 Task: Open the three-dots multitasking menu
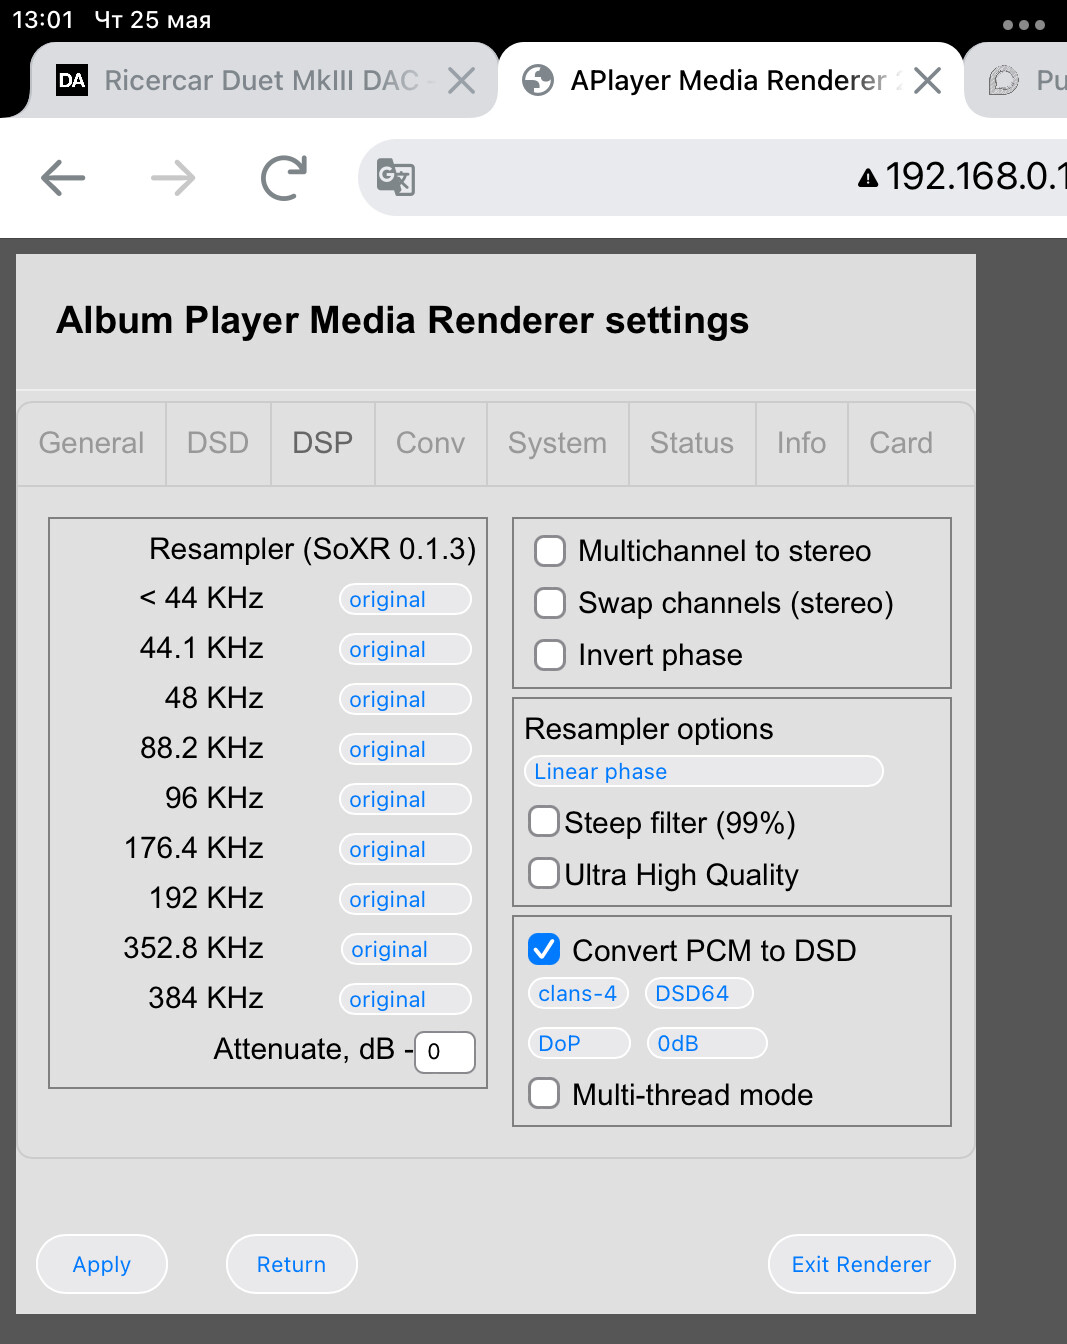(1023, 25)
